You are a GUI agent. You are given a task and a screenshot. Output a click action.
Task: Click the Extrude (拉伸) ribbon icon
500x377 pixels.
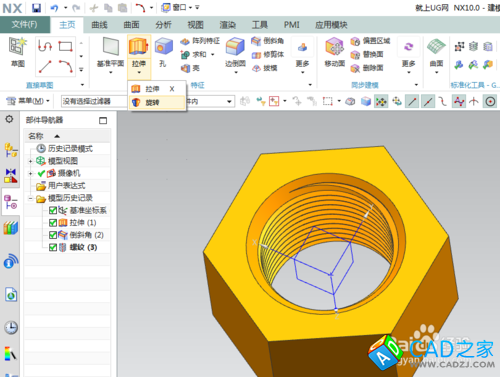pyautogui.click(x=139, y=47)
